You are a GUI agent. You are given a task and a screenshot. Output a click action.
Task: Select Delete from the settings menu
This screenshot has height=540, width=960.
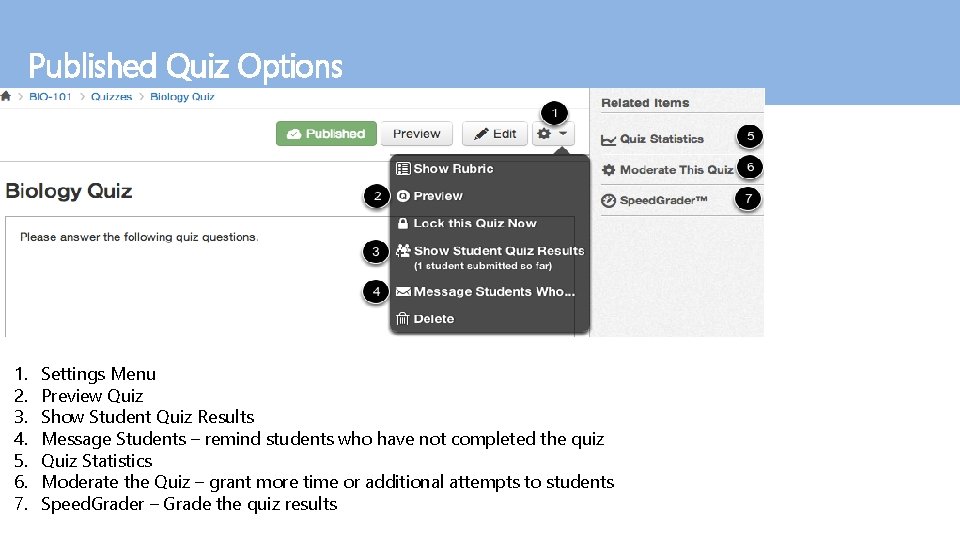[433, 319]
